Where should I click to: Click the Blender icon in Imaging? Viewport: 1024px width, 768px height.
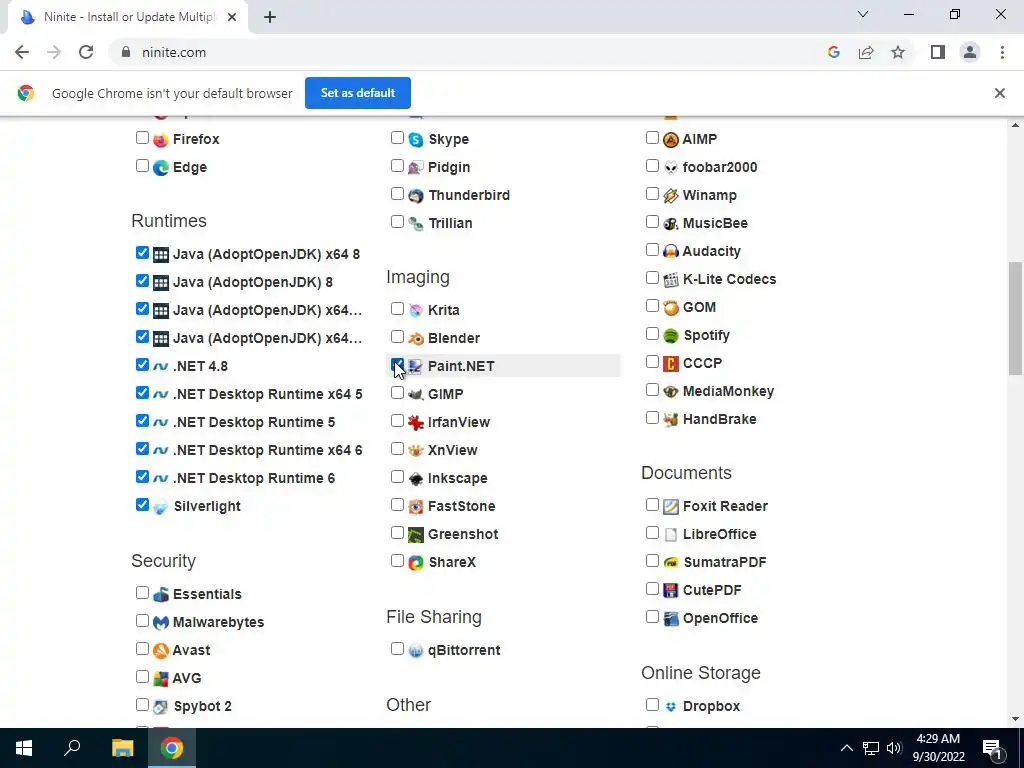[416, 338]
